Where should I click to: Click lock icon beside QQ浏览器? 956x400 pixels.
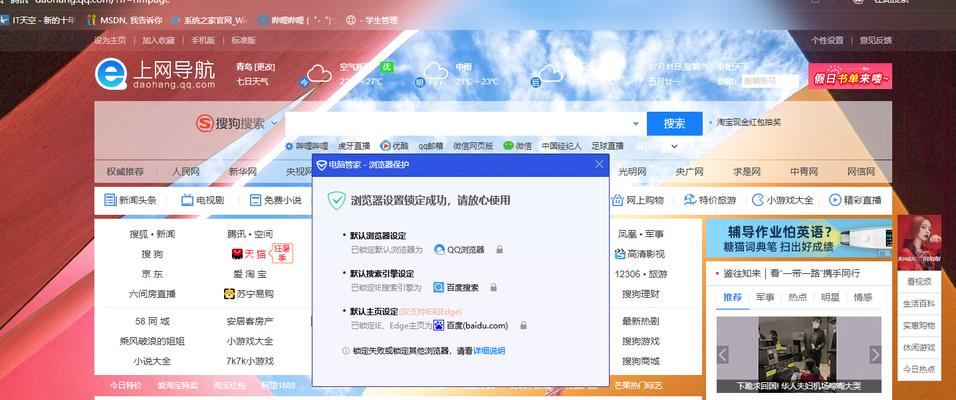(x=499, y=249)
